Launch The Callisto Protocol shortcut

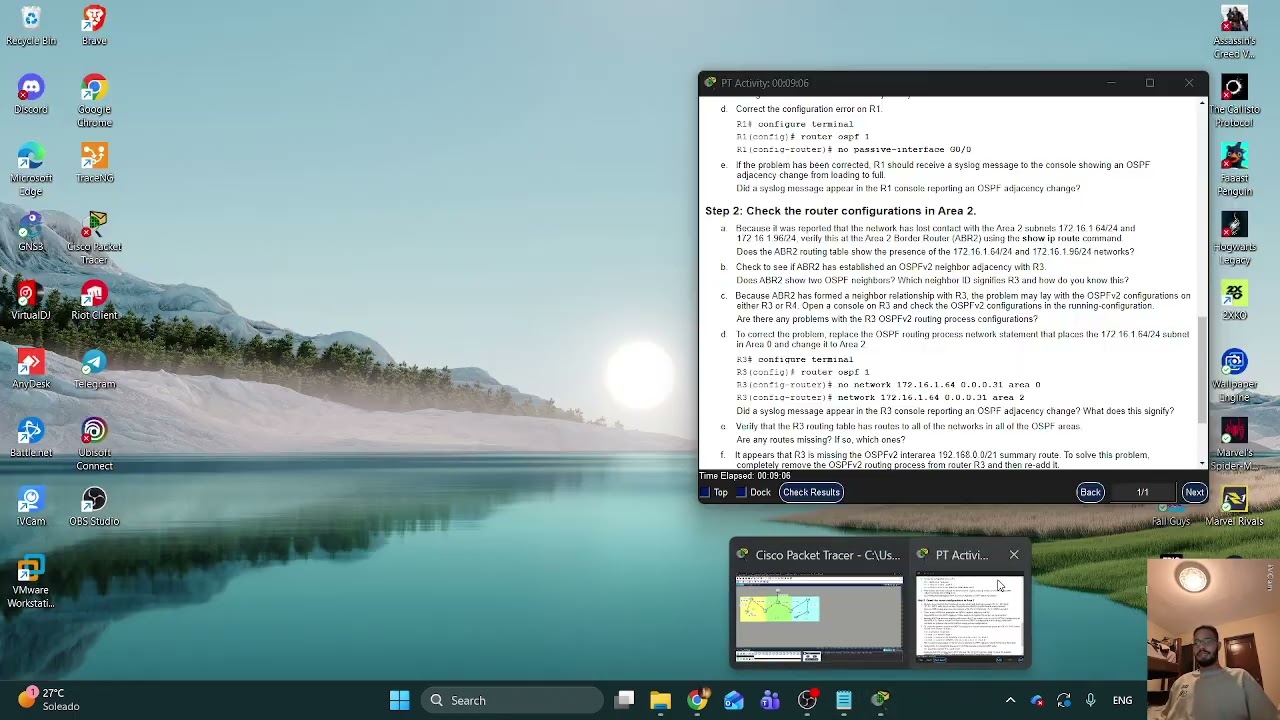(x=1234, y=102)
